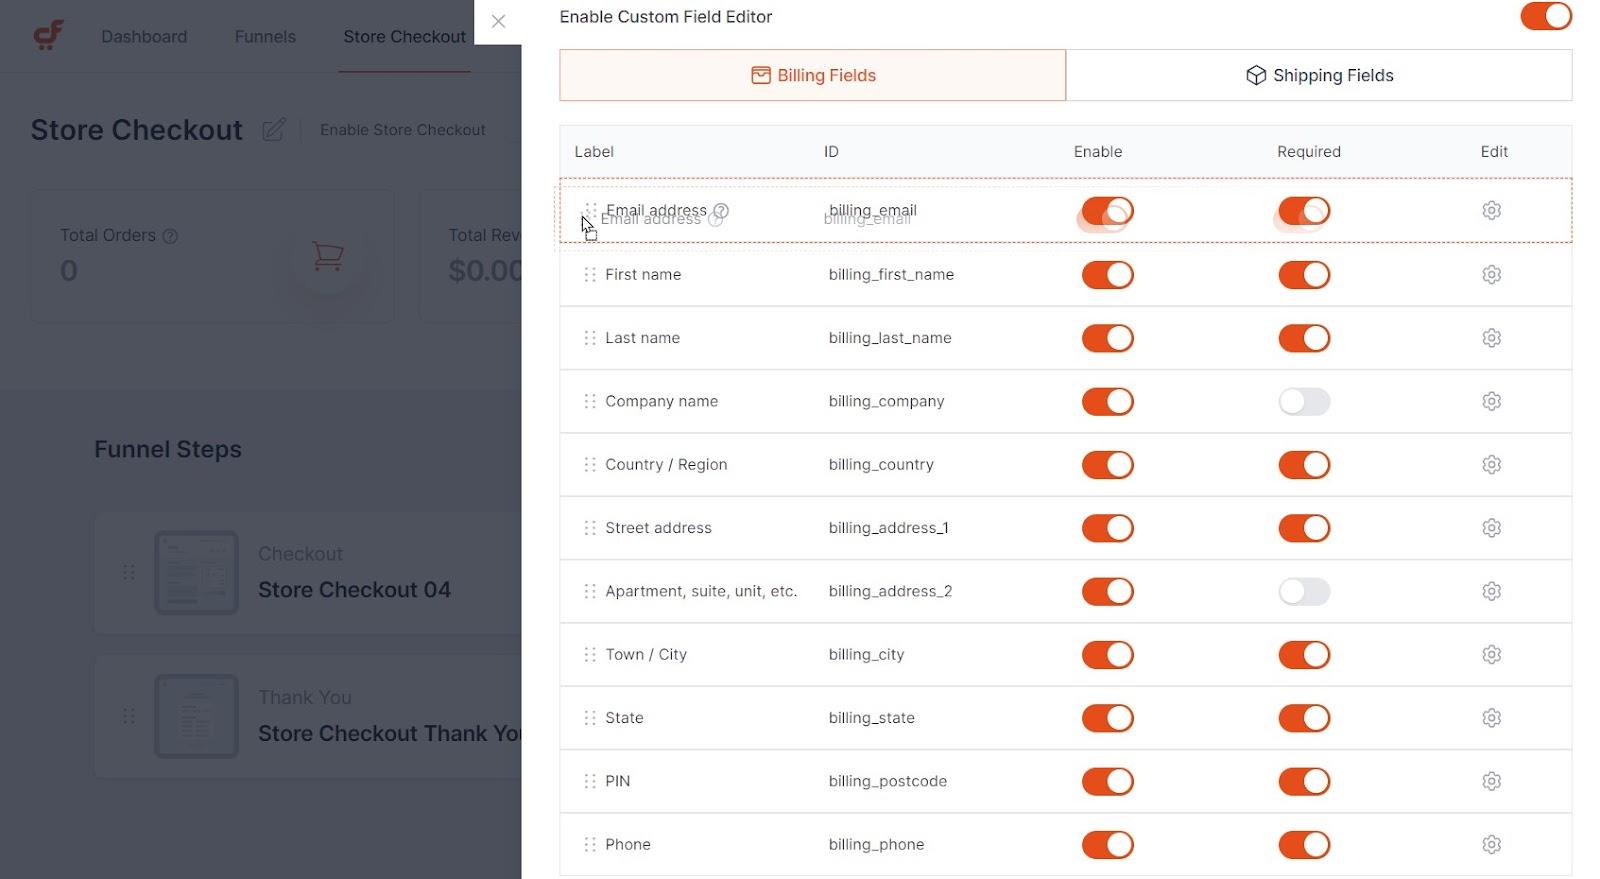Image resolution: width=1600 pixels, height=879 pixels.
Task: Open settings gear for Town / City field
Action: point(1491,654)
